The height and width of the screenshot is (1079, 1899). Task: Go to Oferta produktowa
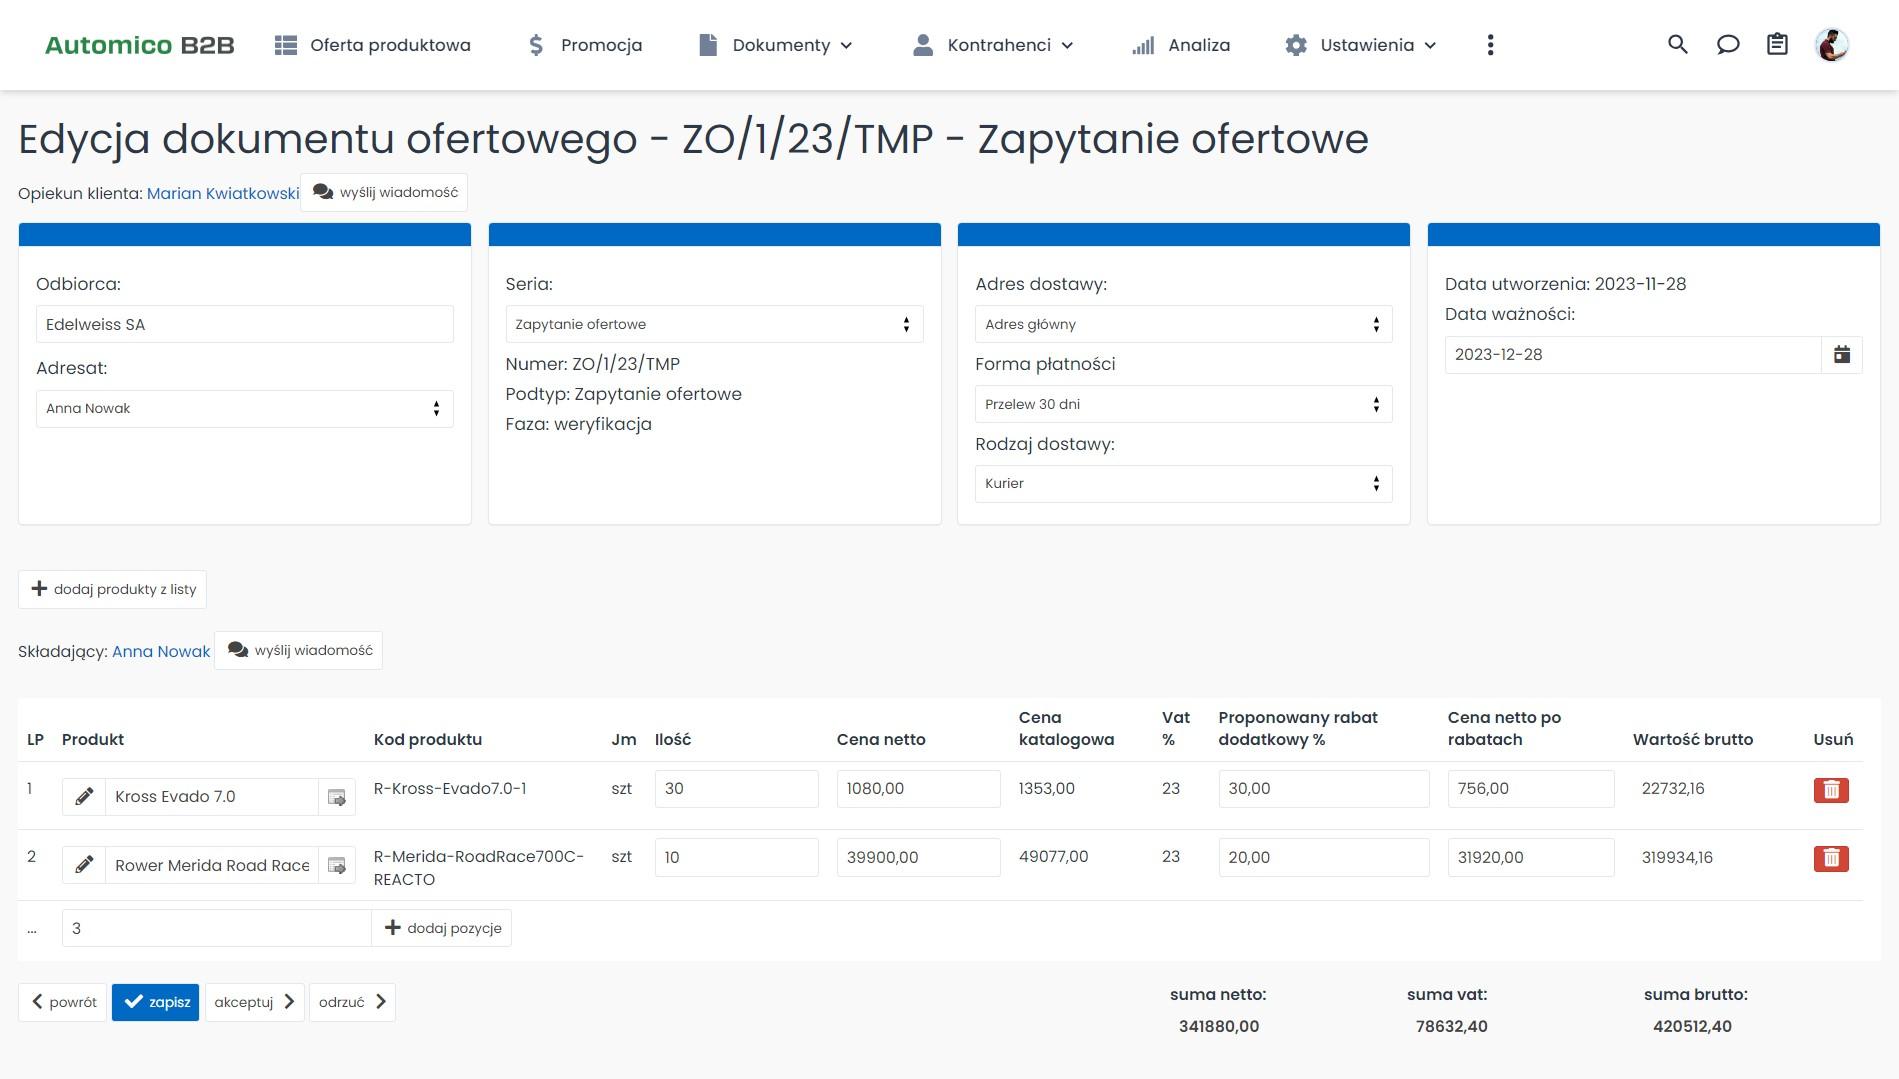pos(372,45)
